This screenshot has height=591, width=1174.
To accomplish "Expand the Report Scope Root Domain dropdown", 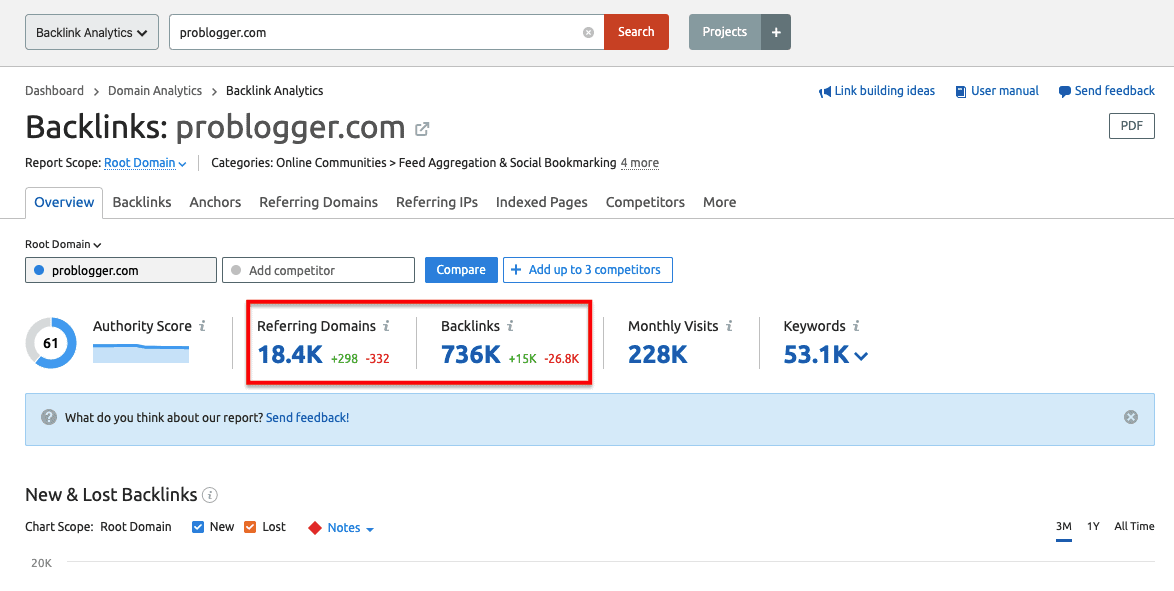I will tap(146, 163).
